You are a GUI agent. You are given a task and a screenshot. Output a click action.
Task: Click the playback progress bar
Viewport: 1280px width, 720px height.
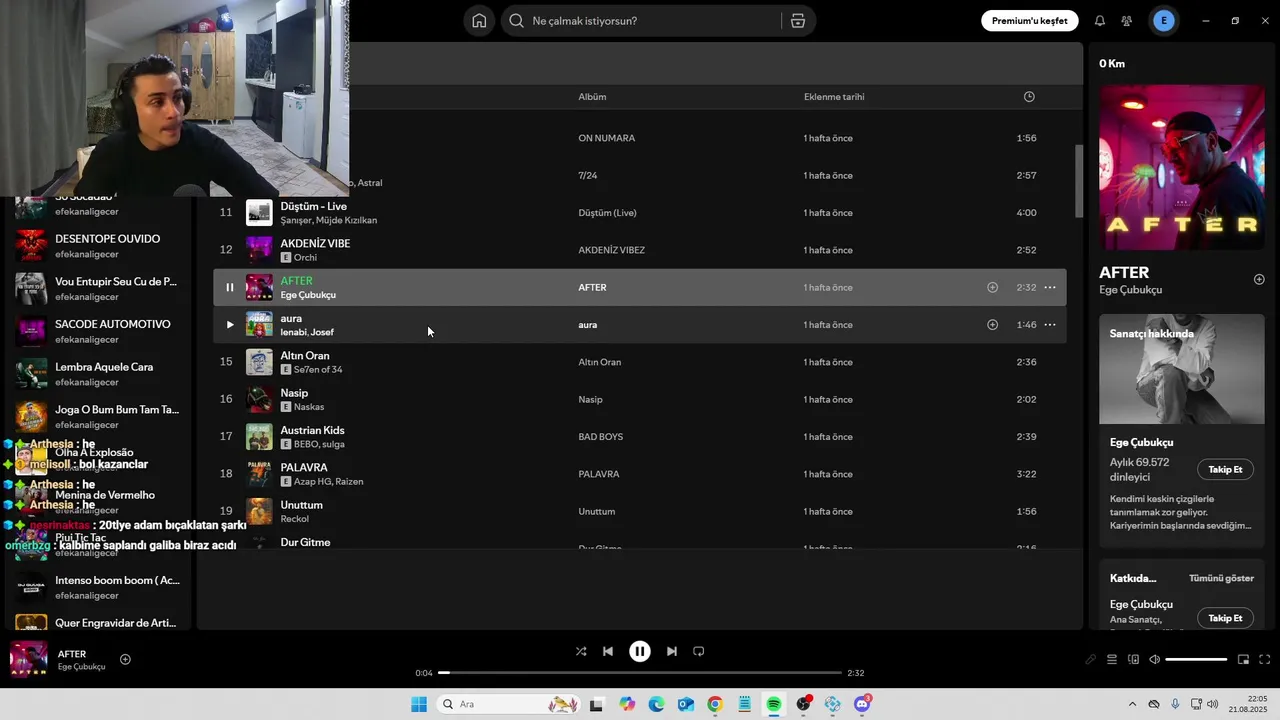tap(640, 673)
